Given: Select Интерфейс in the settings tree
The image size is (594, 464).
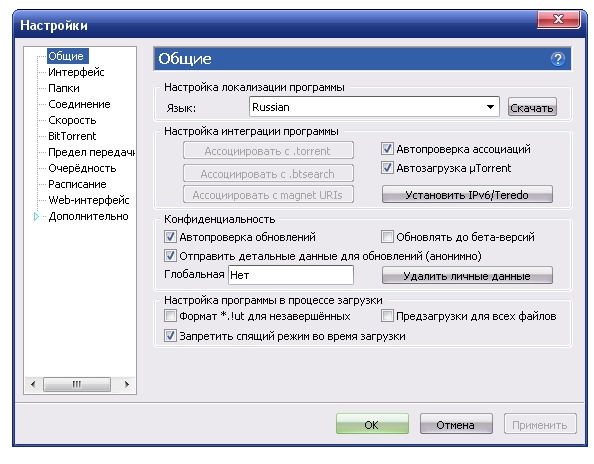Looking at the screenshot, I should 76,72.
